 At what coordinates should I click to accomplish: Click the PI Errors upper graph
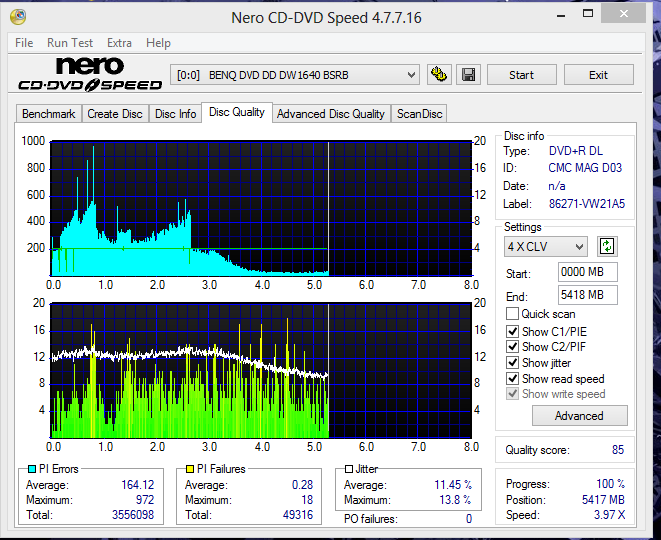[x=261, y=208]
